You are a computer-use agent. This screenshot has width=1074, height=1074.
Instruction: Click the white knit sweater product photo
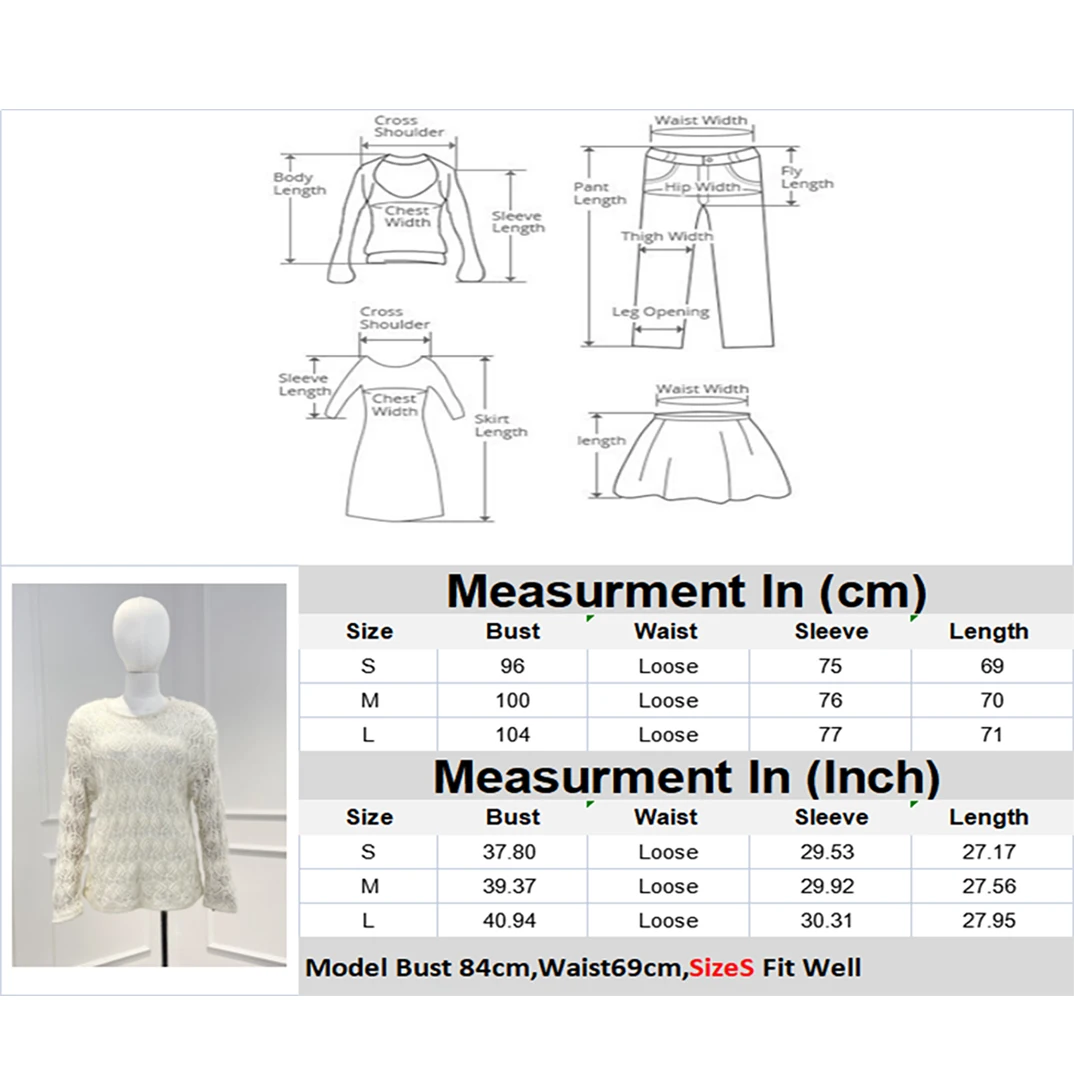pos(149,775)
